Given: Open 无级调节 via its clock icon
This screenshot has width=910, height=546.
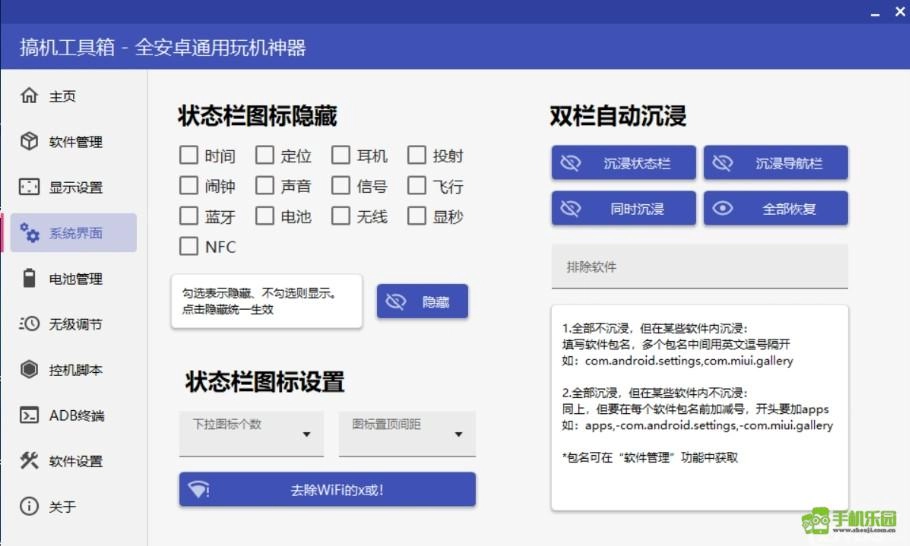Looking at the screenshot, I should click(29, 324).
